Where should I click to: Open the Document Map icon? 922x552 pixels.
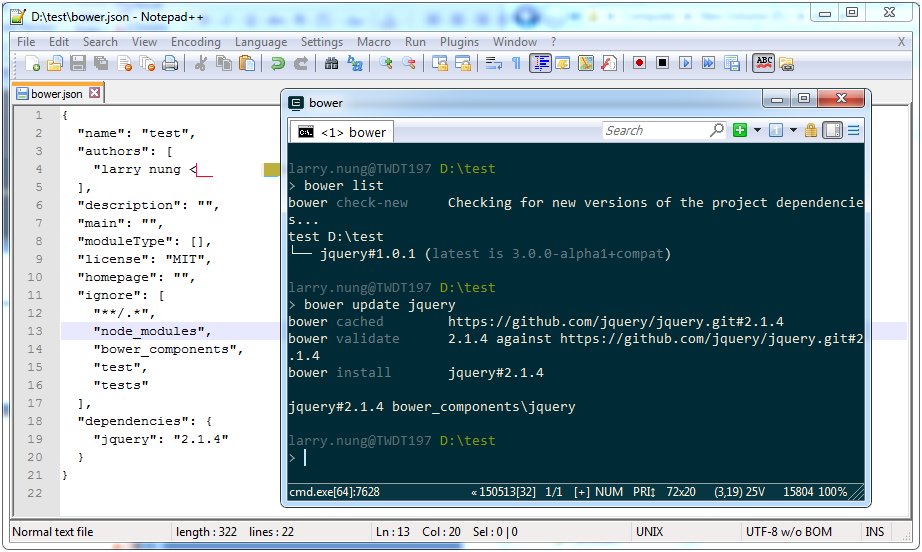click(x=586, y=63)
